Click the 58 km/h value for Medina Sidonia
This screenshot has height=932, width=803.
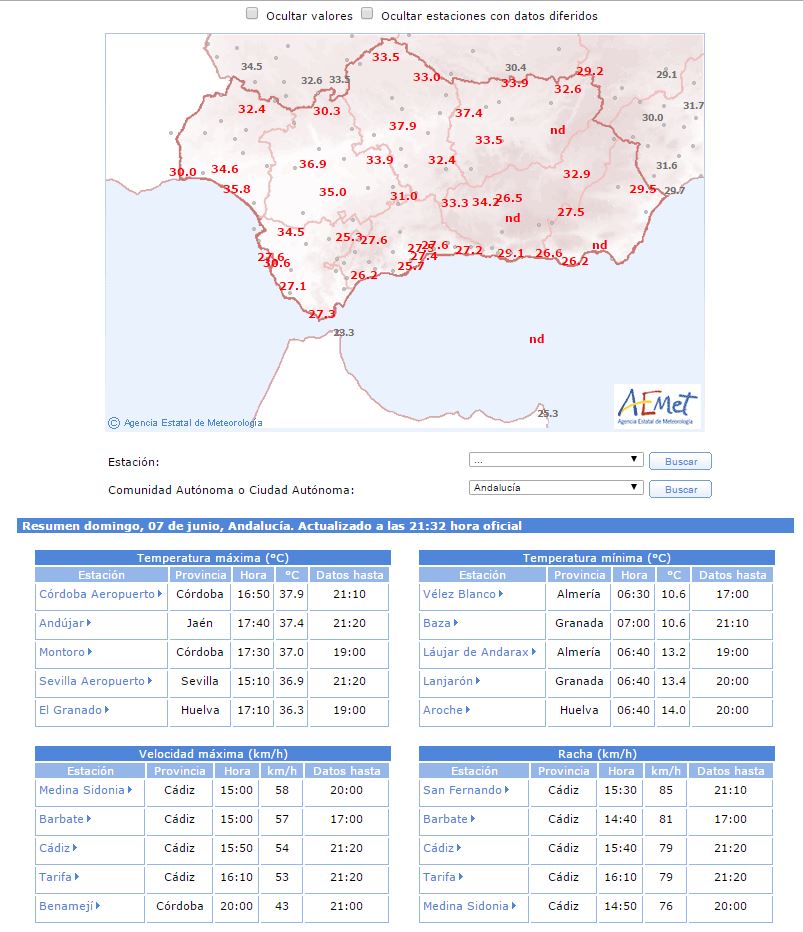(x=282, y=790)
